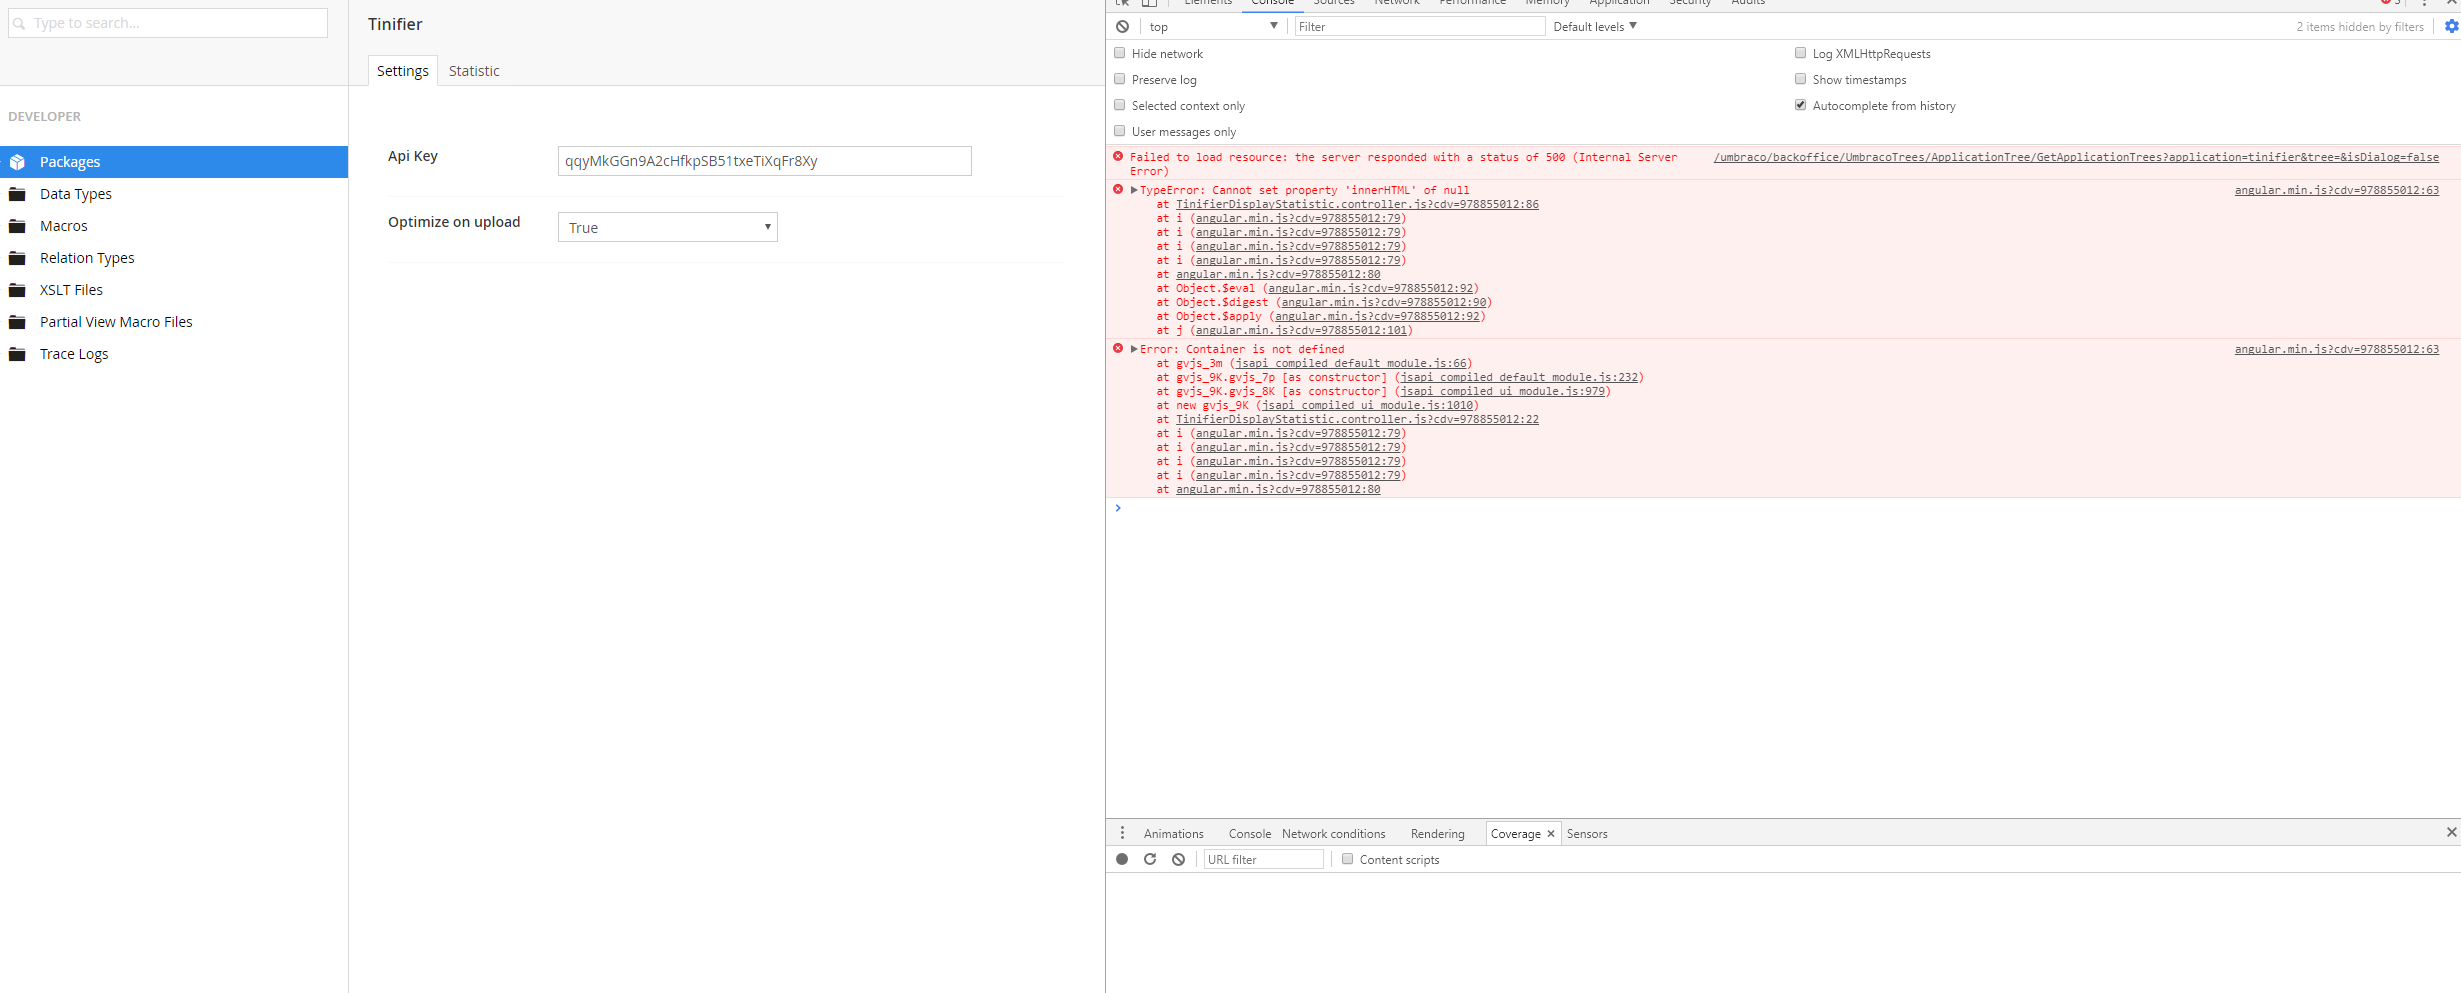Open the Optimize on upload dropdown
Screen dimensions: 2461x993
click(x=667, y=228)
